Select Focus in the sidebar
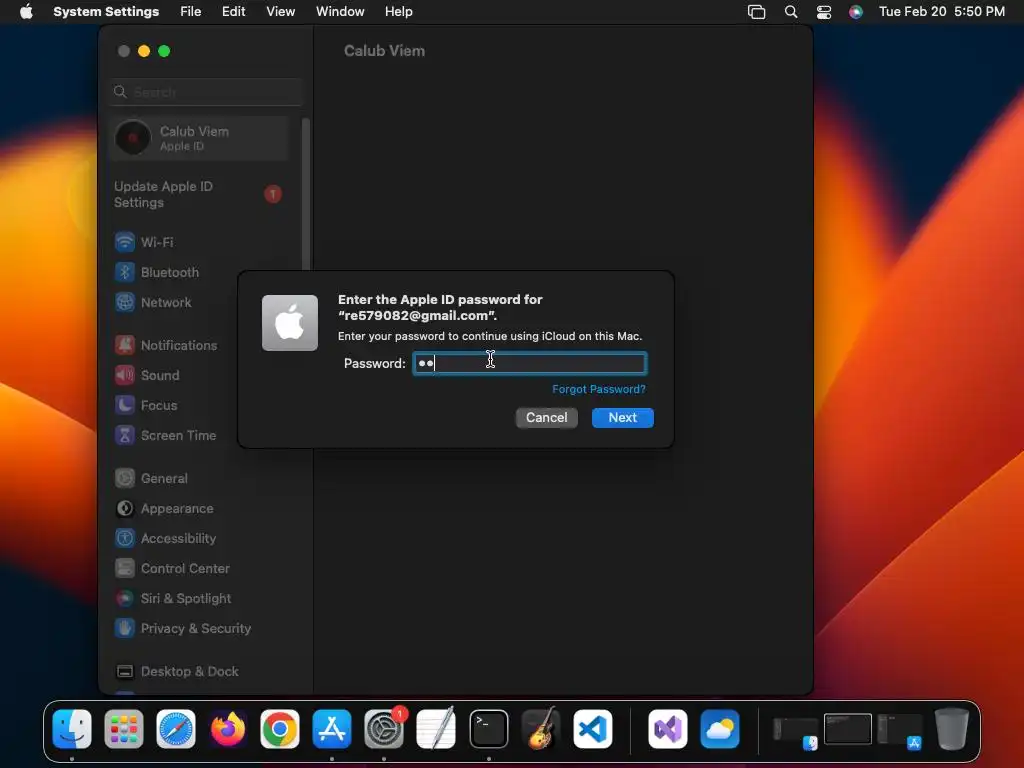Image resolution: width=1024 pixels, height=768 pixels. point(146,406)
